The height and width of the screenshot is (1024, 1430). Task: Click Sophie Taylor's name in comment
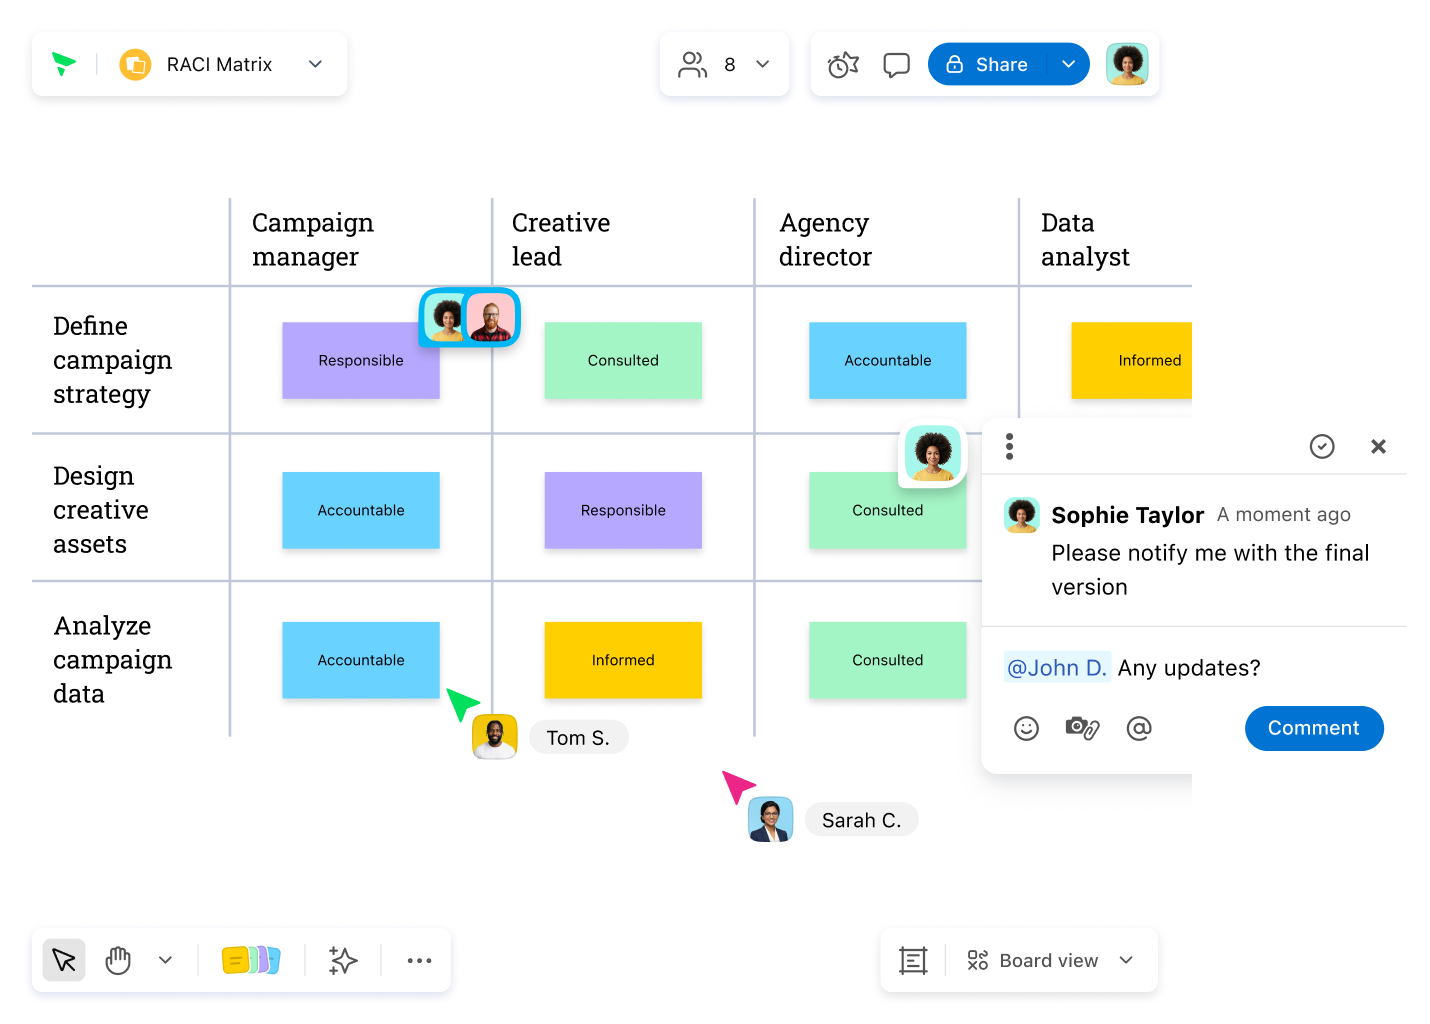tap(1127, 515)
